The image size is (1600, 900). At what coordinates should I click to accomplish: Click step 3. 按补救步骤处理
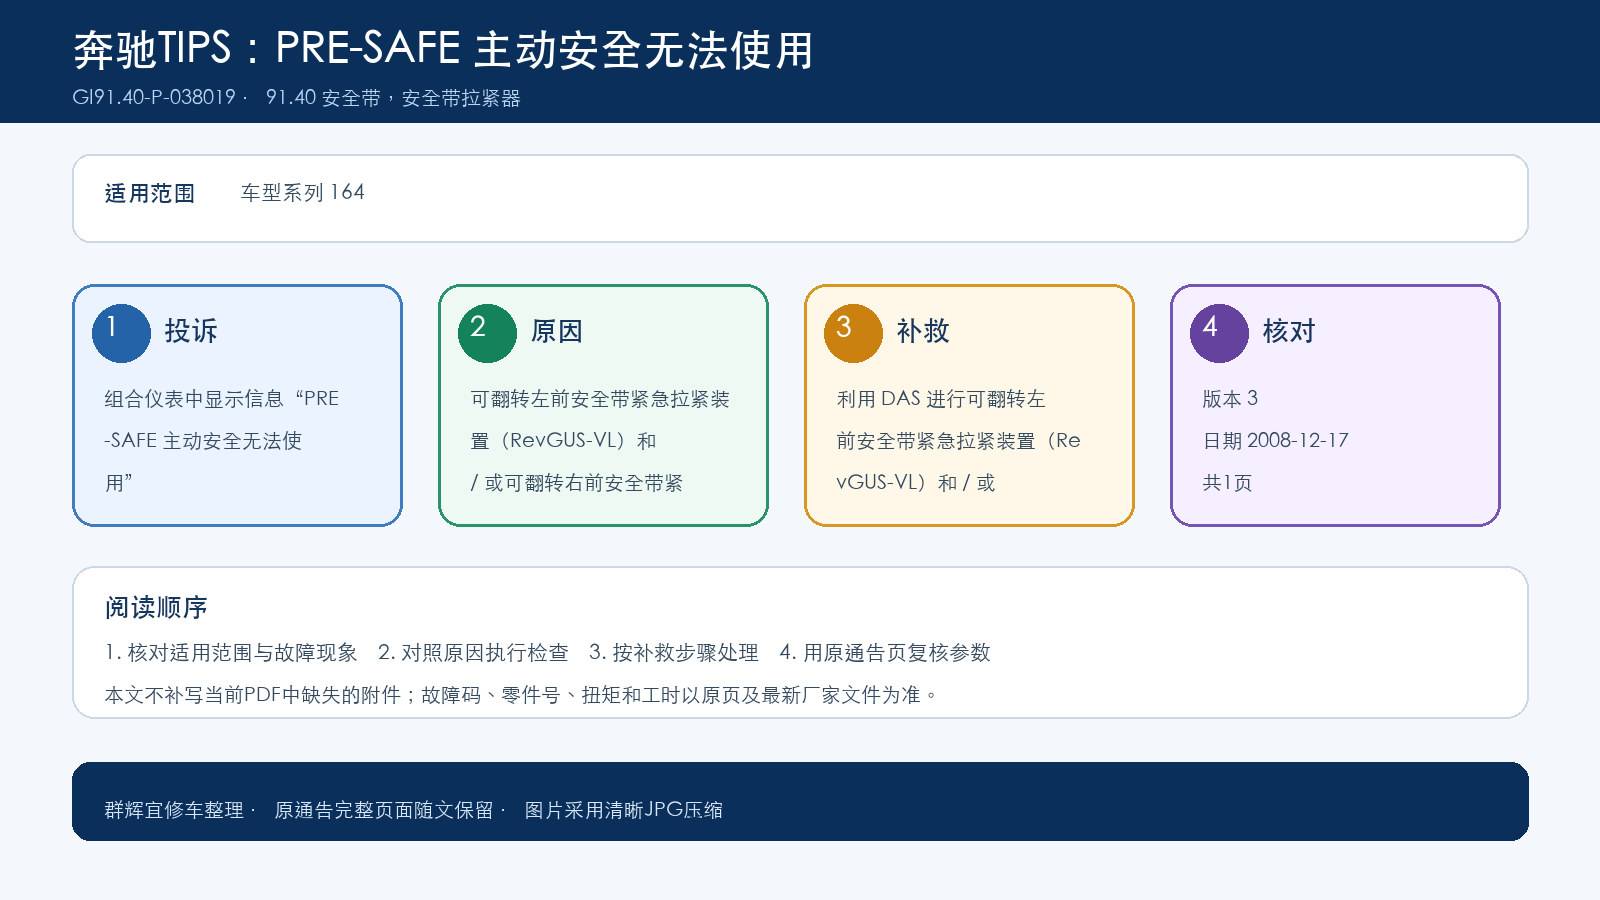tap(674, 653)
